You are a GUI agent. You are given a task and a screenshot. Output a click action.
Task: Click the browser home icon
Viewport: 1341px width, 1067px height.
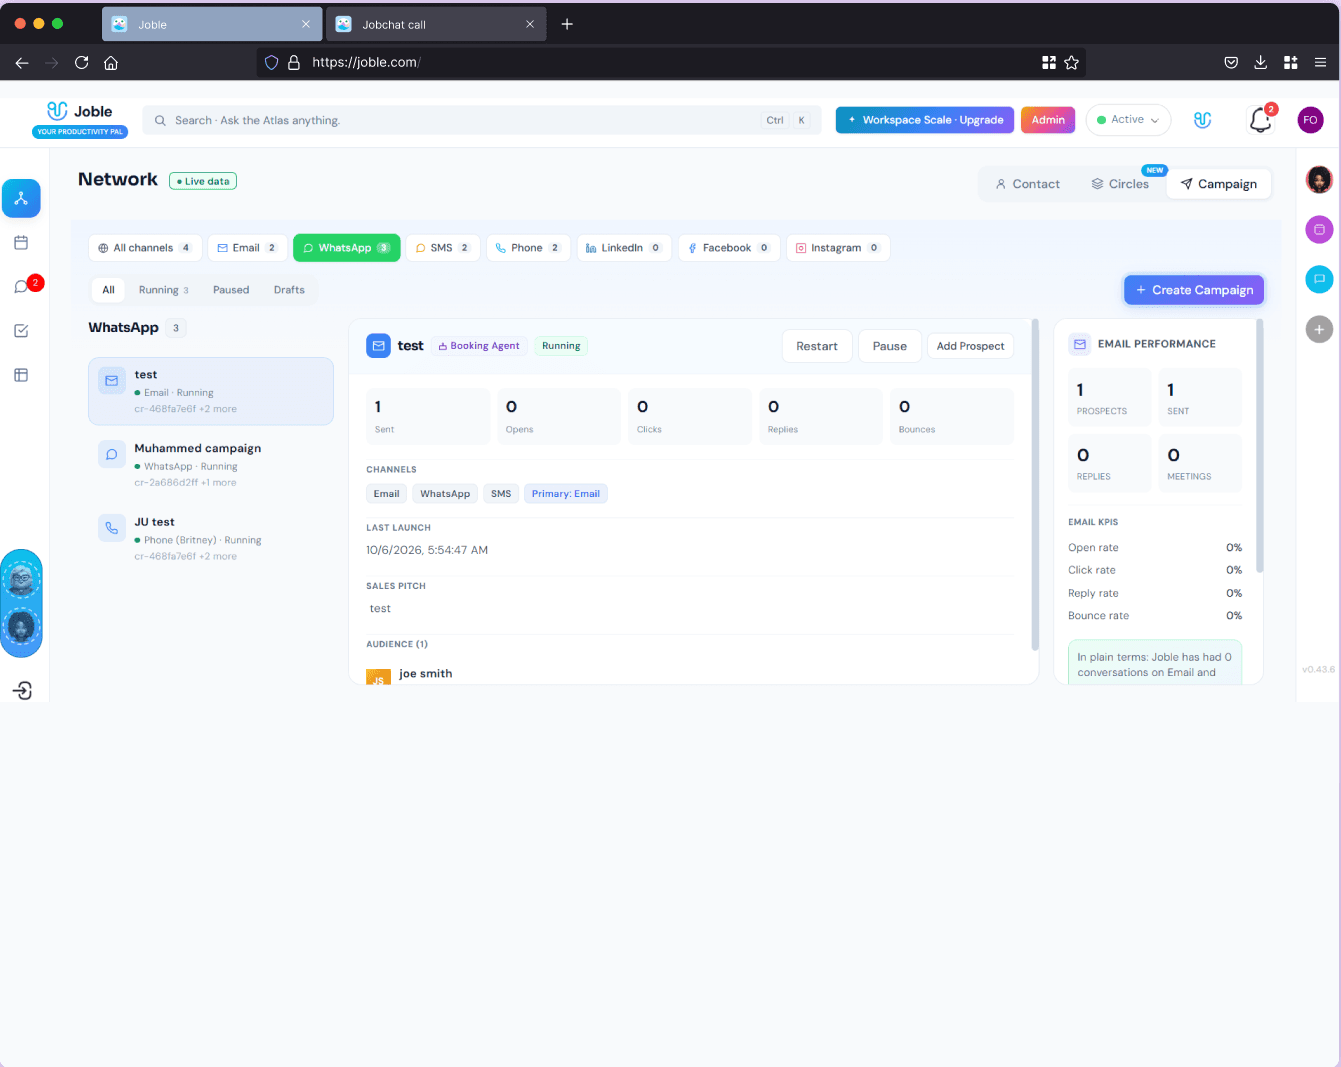111,62
